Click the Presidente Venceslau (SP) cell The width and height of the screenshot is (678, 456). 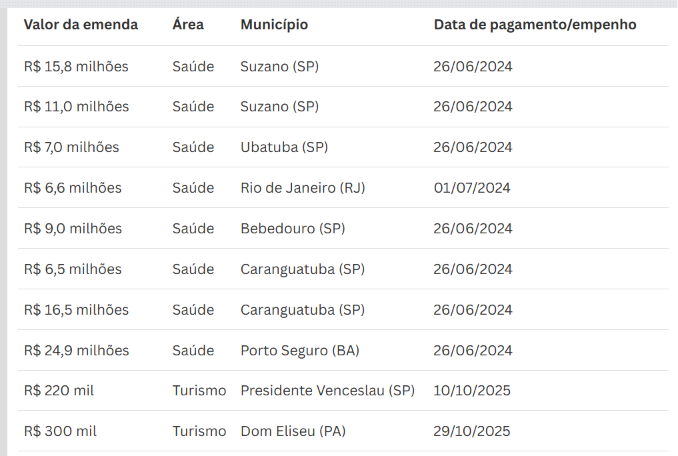pyautogui.click(x=328, y=390)
